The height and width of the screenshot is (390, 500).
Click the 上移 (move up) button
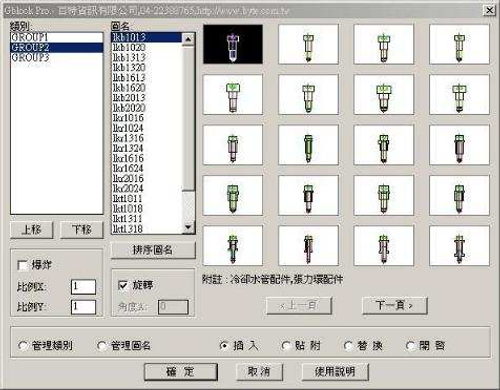point(32,230)
